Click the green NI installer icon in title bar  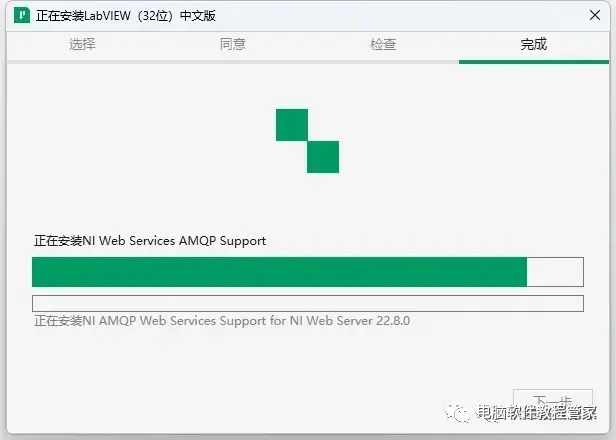click(22, 16)
